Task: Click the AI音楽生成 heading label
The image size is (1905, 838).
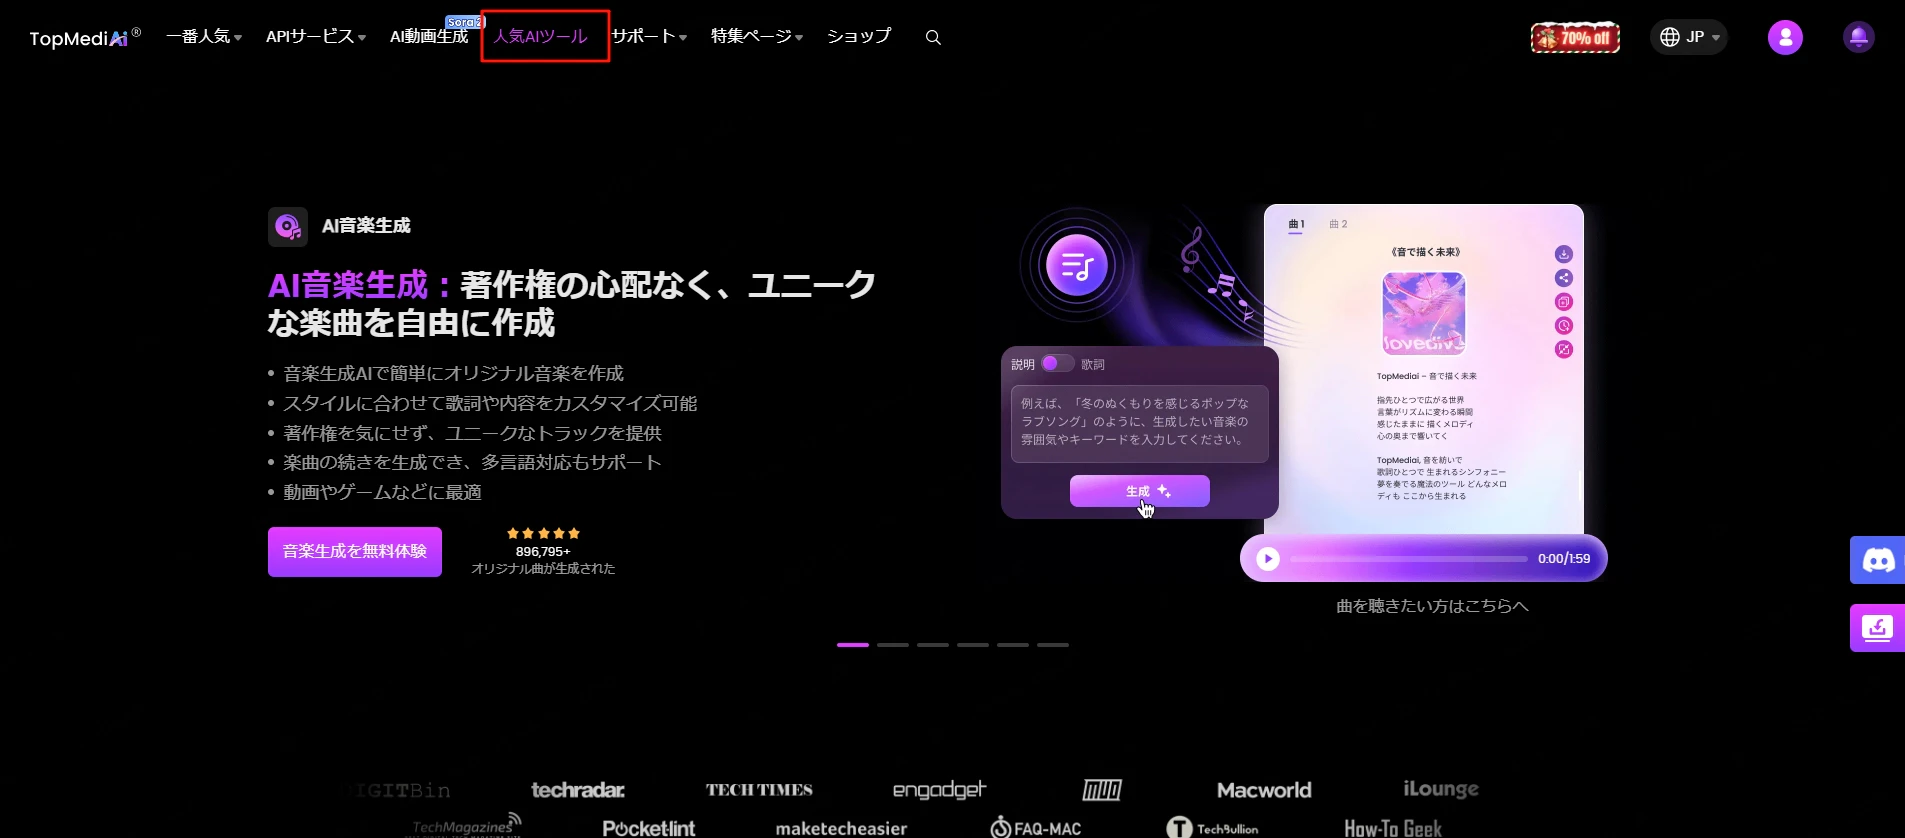Action: tap(366, 226)
